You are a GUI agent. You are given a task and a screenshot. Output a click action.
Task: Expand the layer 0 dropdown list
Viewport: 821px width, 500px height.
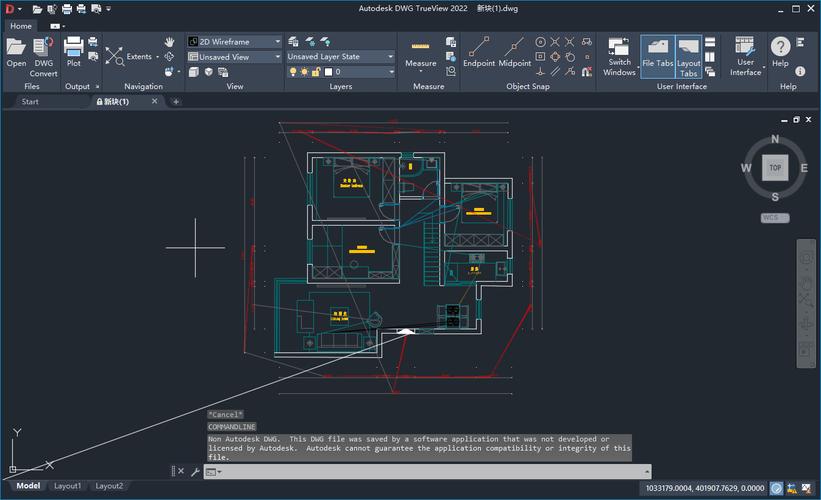tap(391, 72)
